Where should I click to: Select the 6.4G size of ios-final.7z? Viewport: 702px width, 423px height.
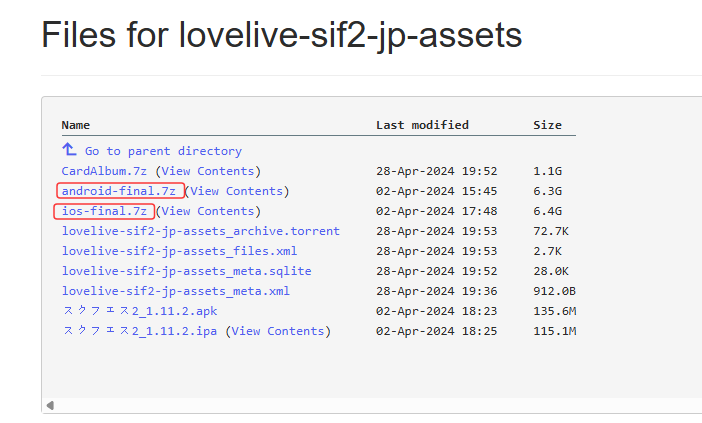[x=547, y=211]
